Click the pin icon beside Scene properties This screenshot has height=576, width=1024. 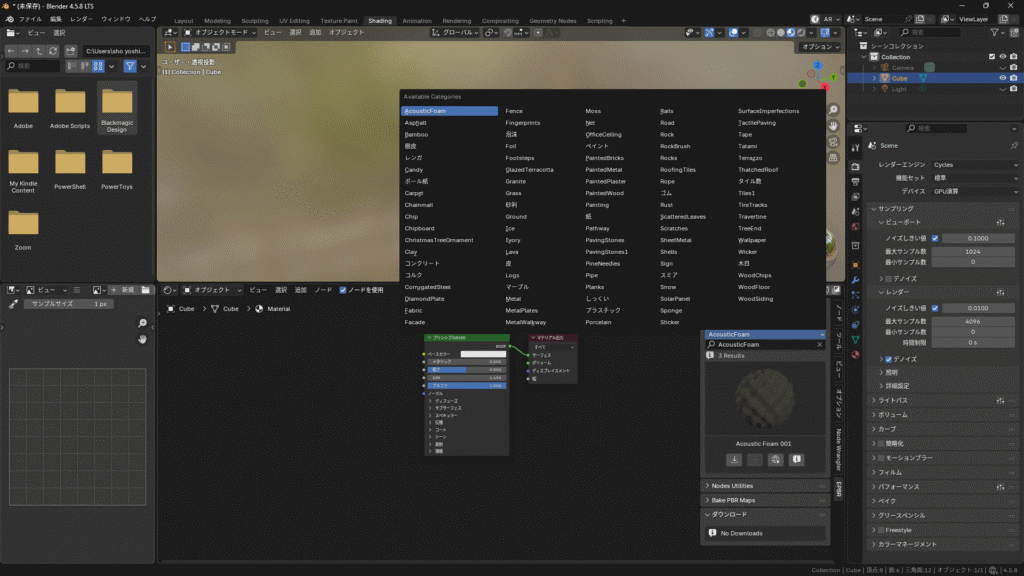pyautogui.click(x=1014, y=144)
